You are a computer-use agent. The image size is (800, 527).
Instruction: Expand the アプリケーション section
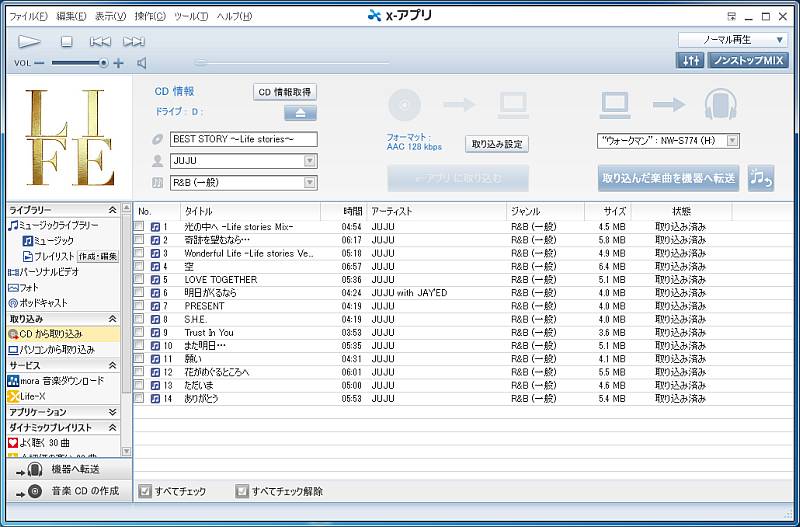coord(112,412)
